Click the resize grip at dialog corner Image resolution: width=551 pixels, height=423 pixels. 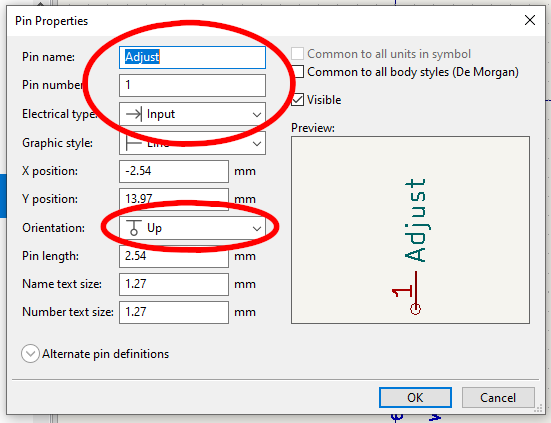click(x=538, y=409)
